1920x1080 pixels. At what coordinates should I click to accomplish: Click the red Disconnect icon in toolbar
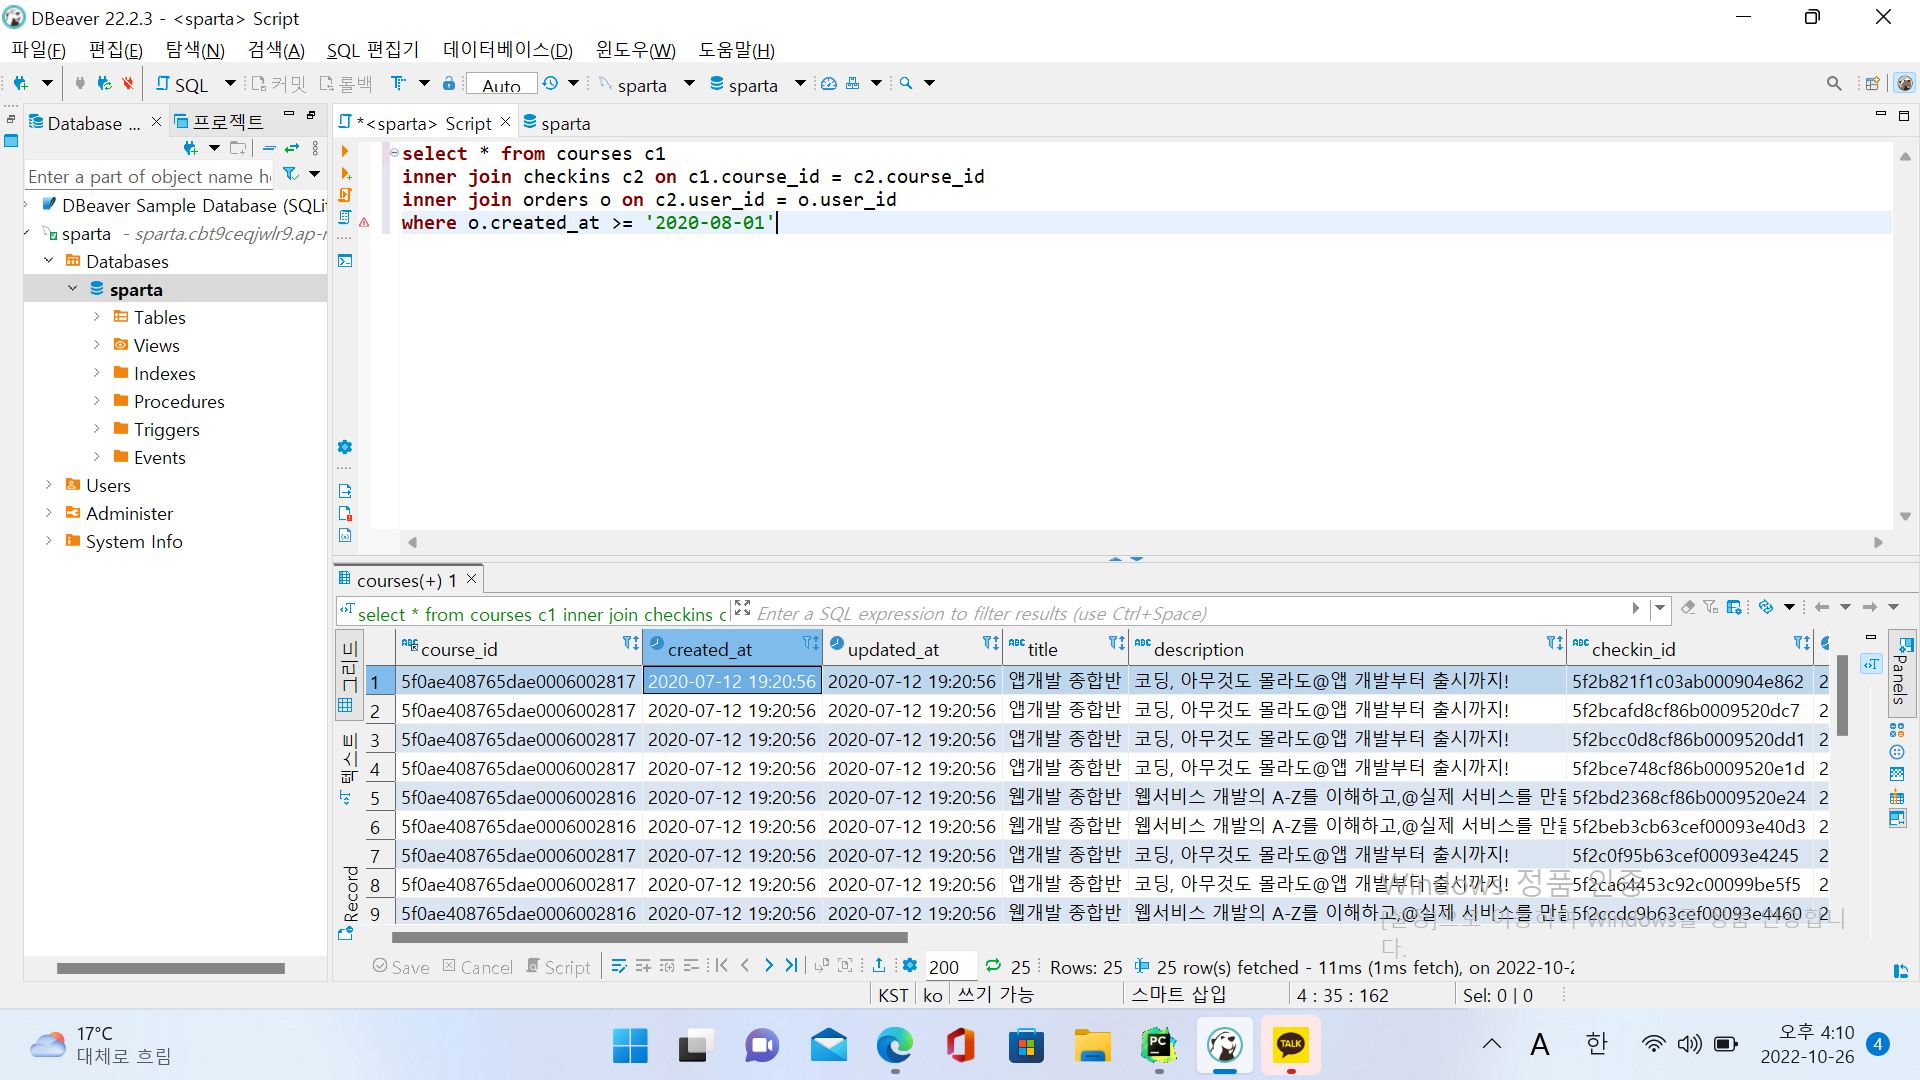tap(128, 84)
